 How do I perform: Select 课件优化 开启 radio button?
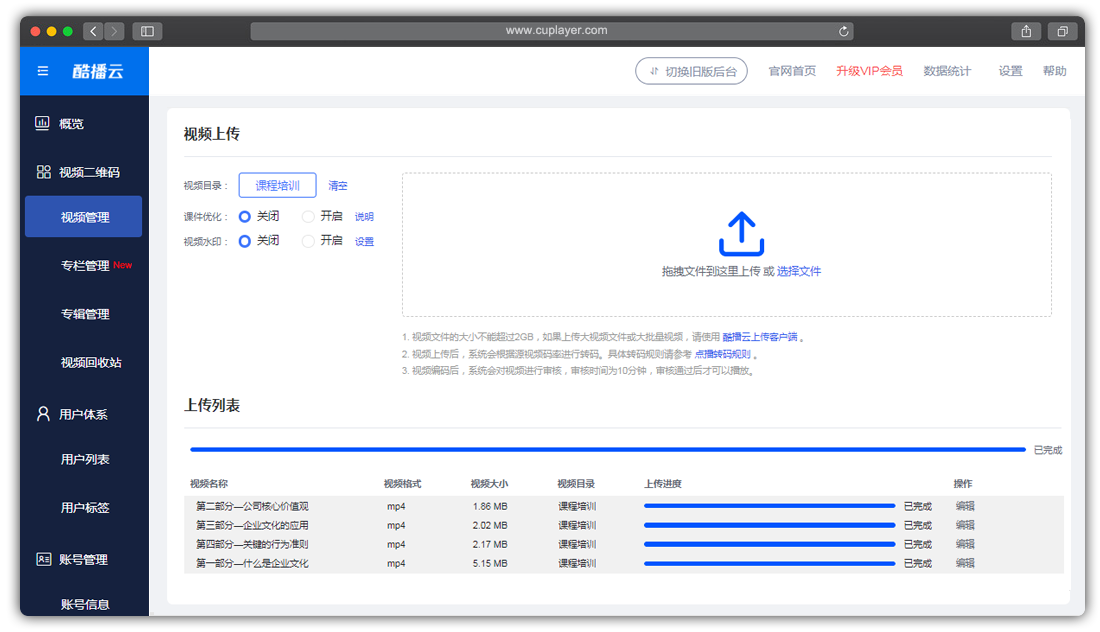tap(308, 217)
